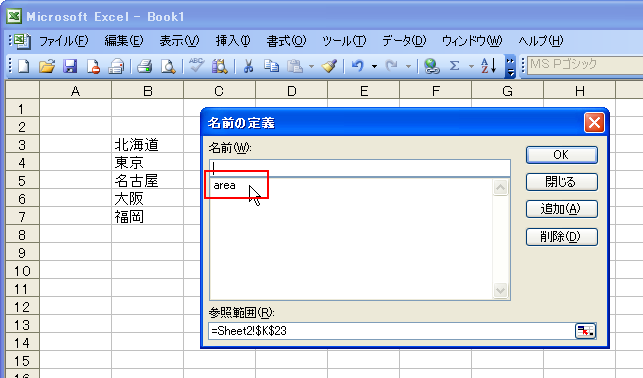Open the Undo history dropdown arrow
This screenshot has height=378, width=643.
(x=374, y=66)
